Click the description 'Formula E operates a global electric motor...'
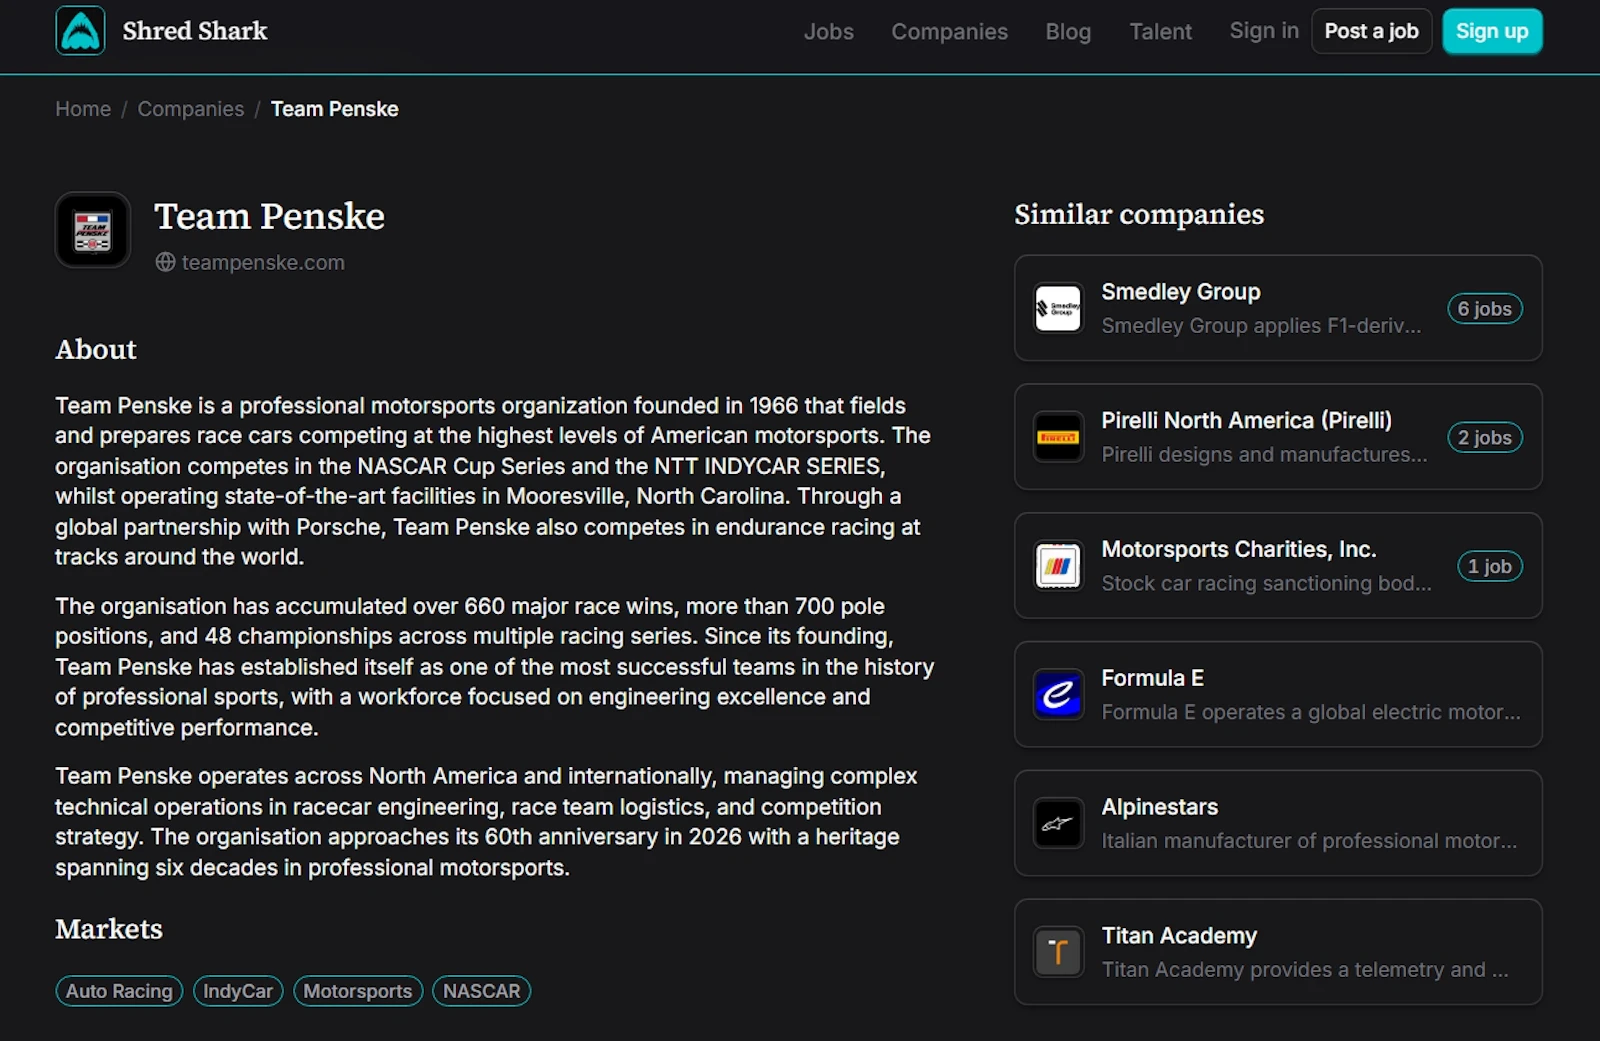1600x1041 pixels. tap(1311, 712)
